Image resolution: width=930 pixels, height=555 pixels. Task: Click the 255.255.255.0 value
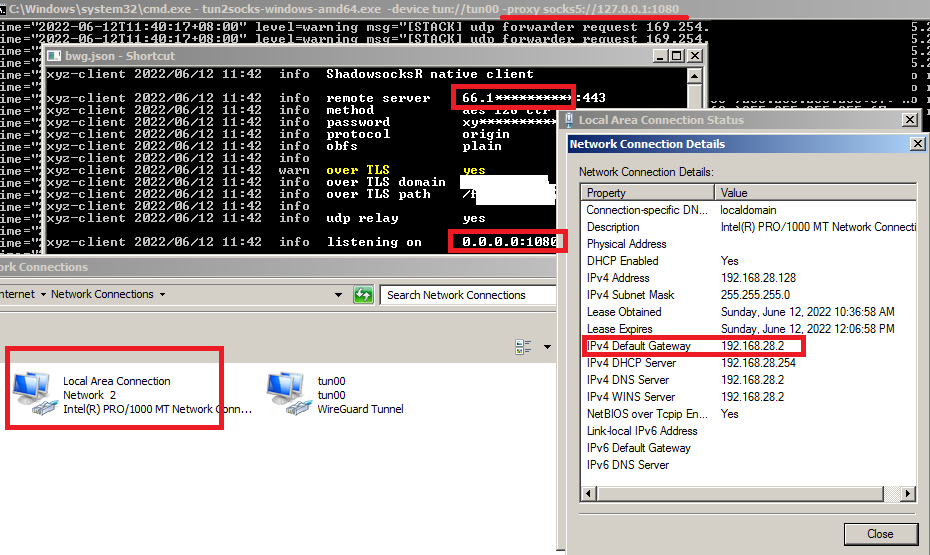pos(755,295)
